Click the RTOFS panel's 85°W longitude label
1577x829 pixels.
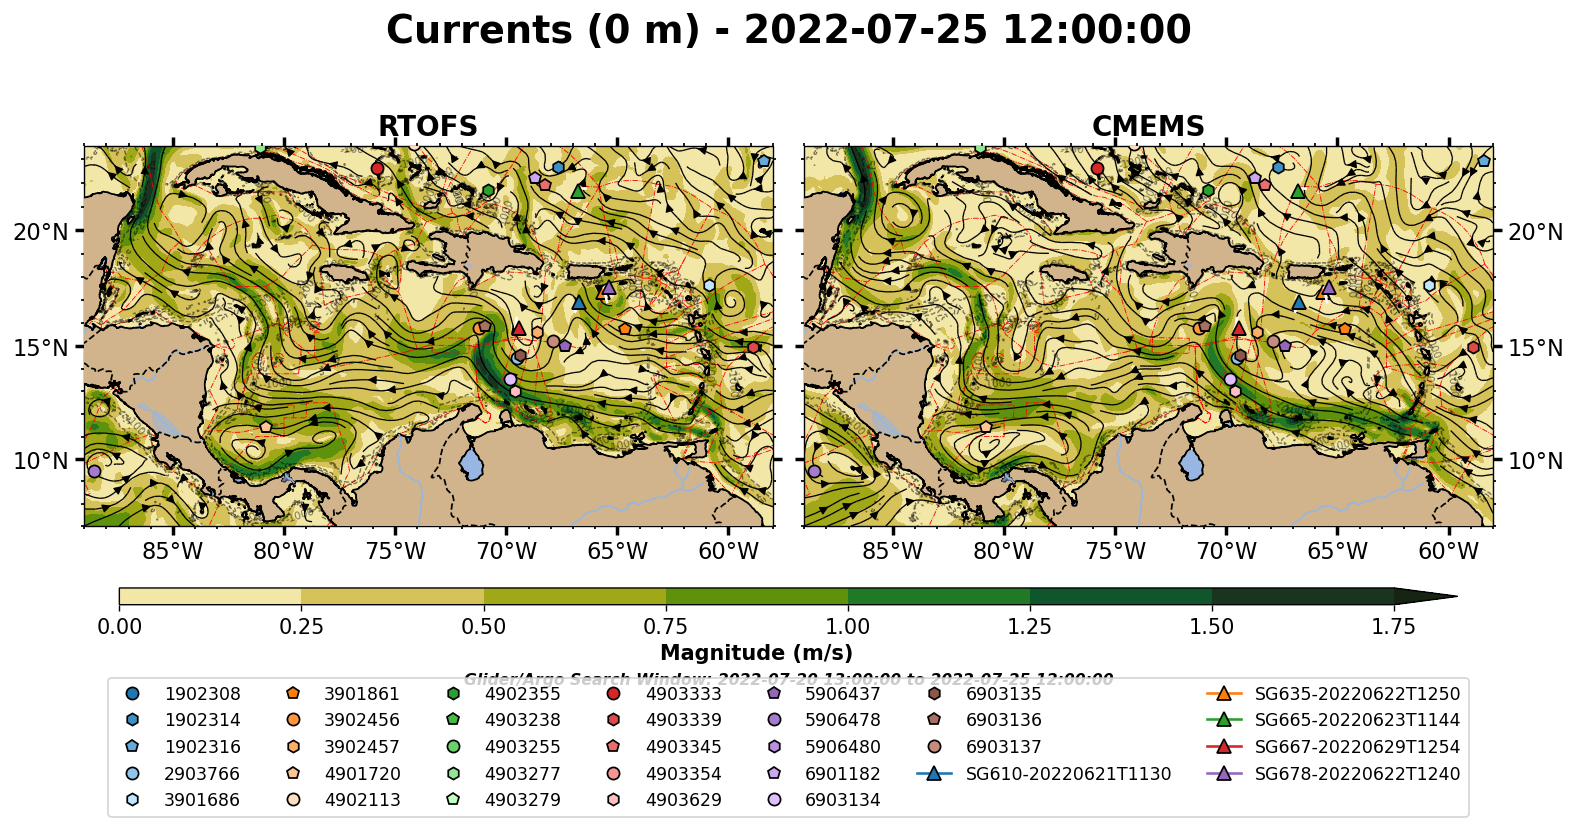tap(173, 551)
